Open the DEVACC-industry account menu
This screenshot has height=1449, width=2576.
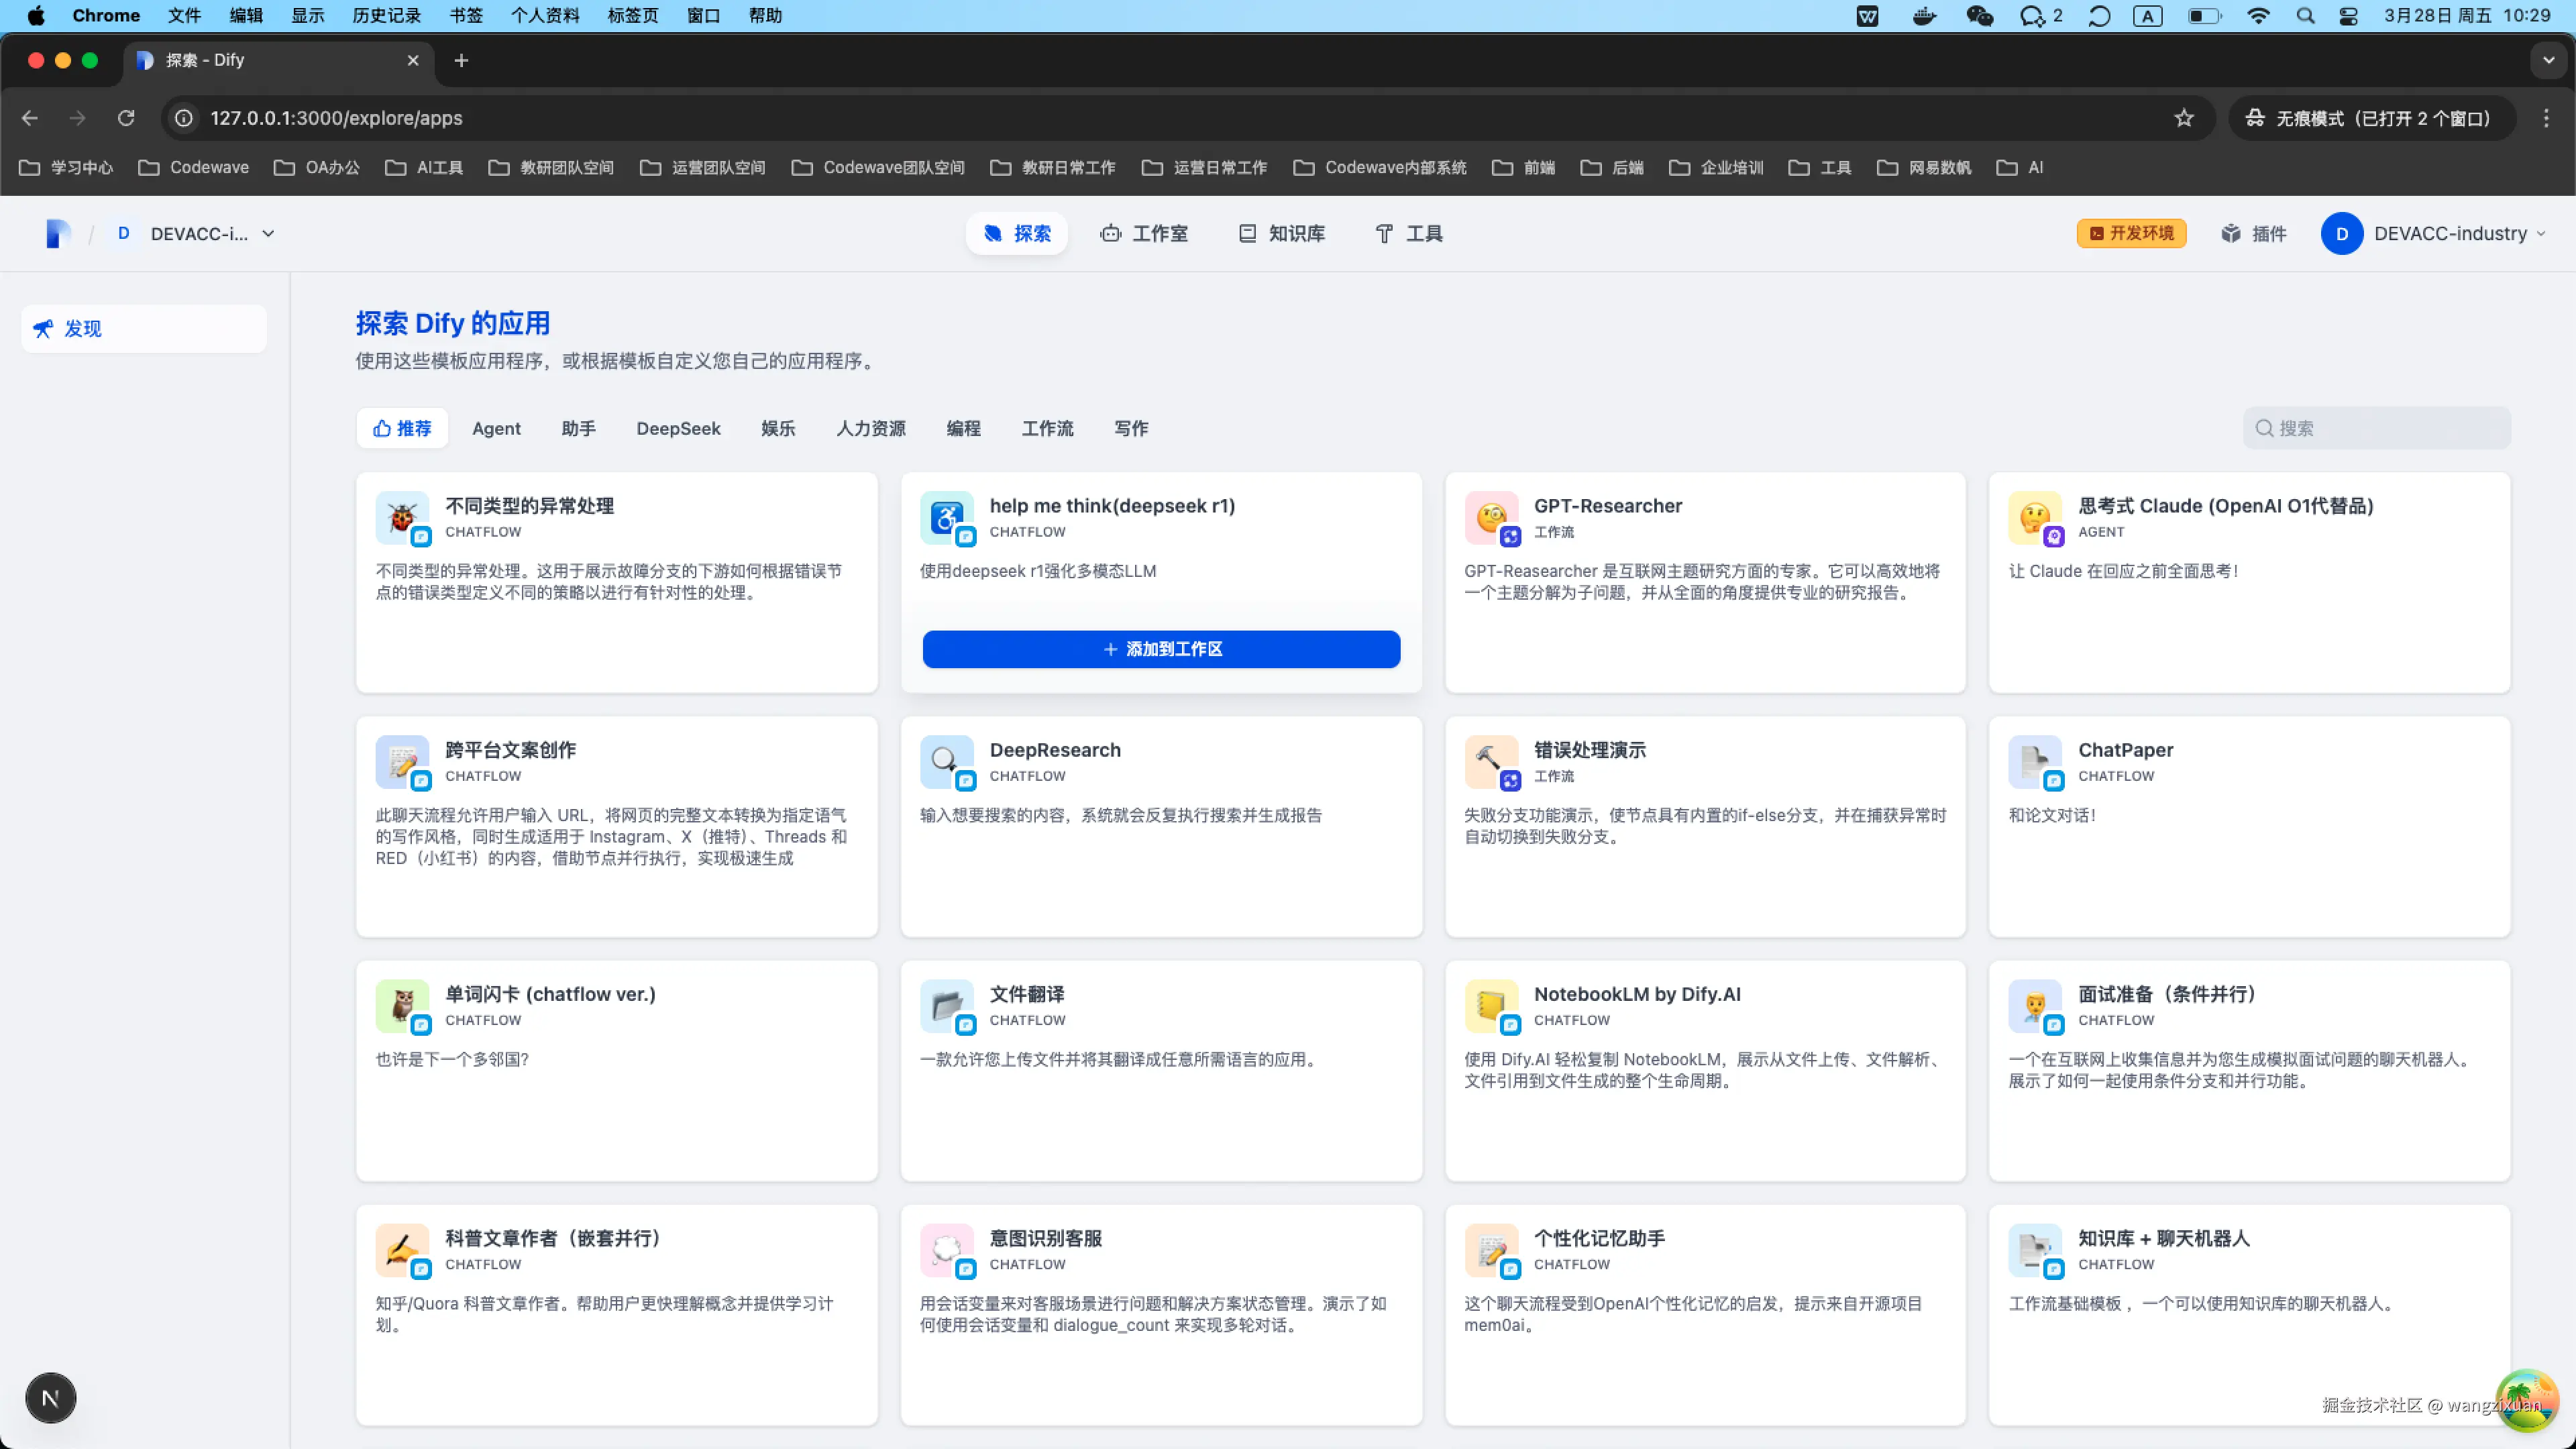[2432, 233]
